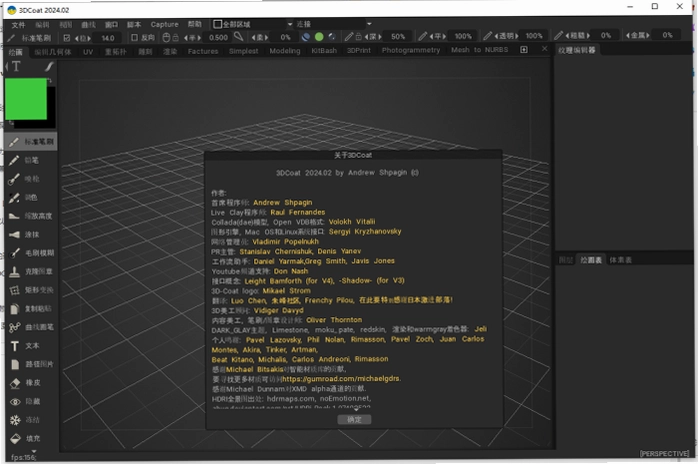Decrease the 金属 metalness value with left arrow
The width and height of the screenshot is (698, 464).
coord(628,35)
